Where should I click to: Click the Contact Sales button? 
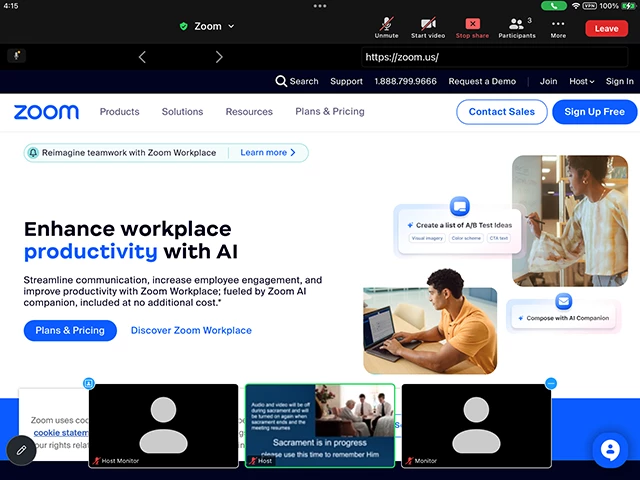click(502, 112)
